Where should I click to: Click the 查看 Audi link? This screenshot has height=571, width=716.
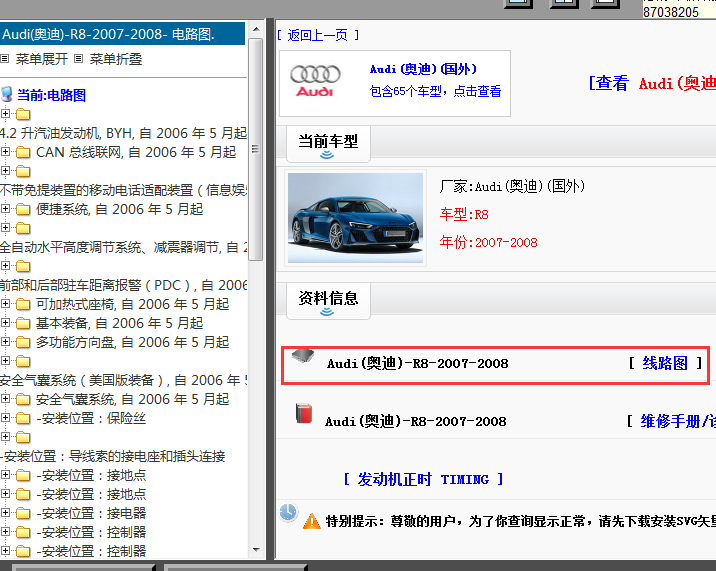pyautogui.click(x=652, y=83)
